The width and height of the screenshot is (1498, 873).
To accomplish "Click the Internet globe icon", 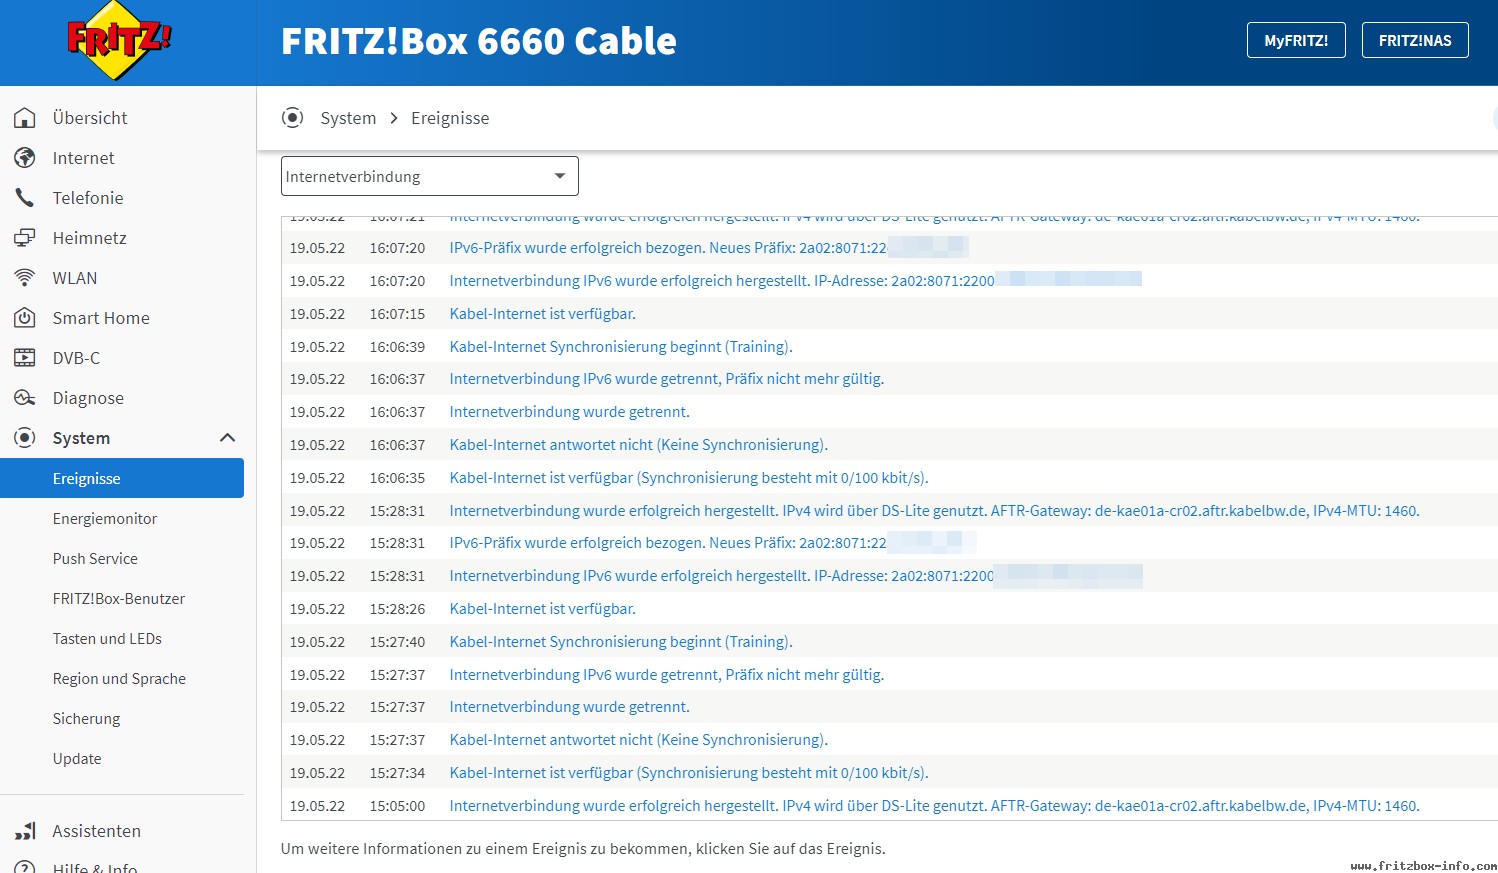I will click(x=25, y=158).
